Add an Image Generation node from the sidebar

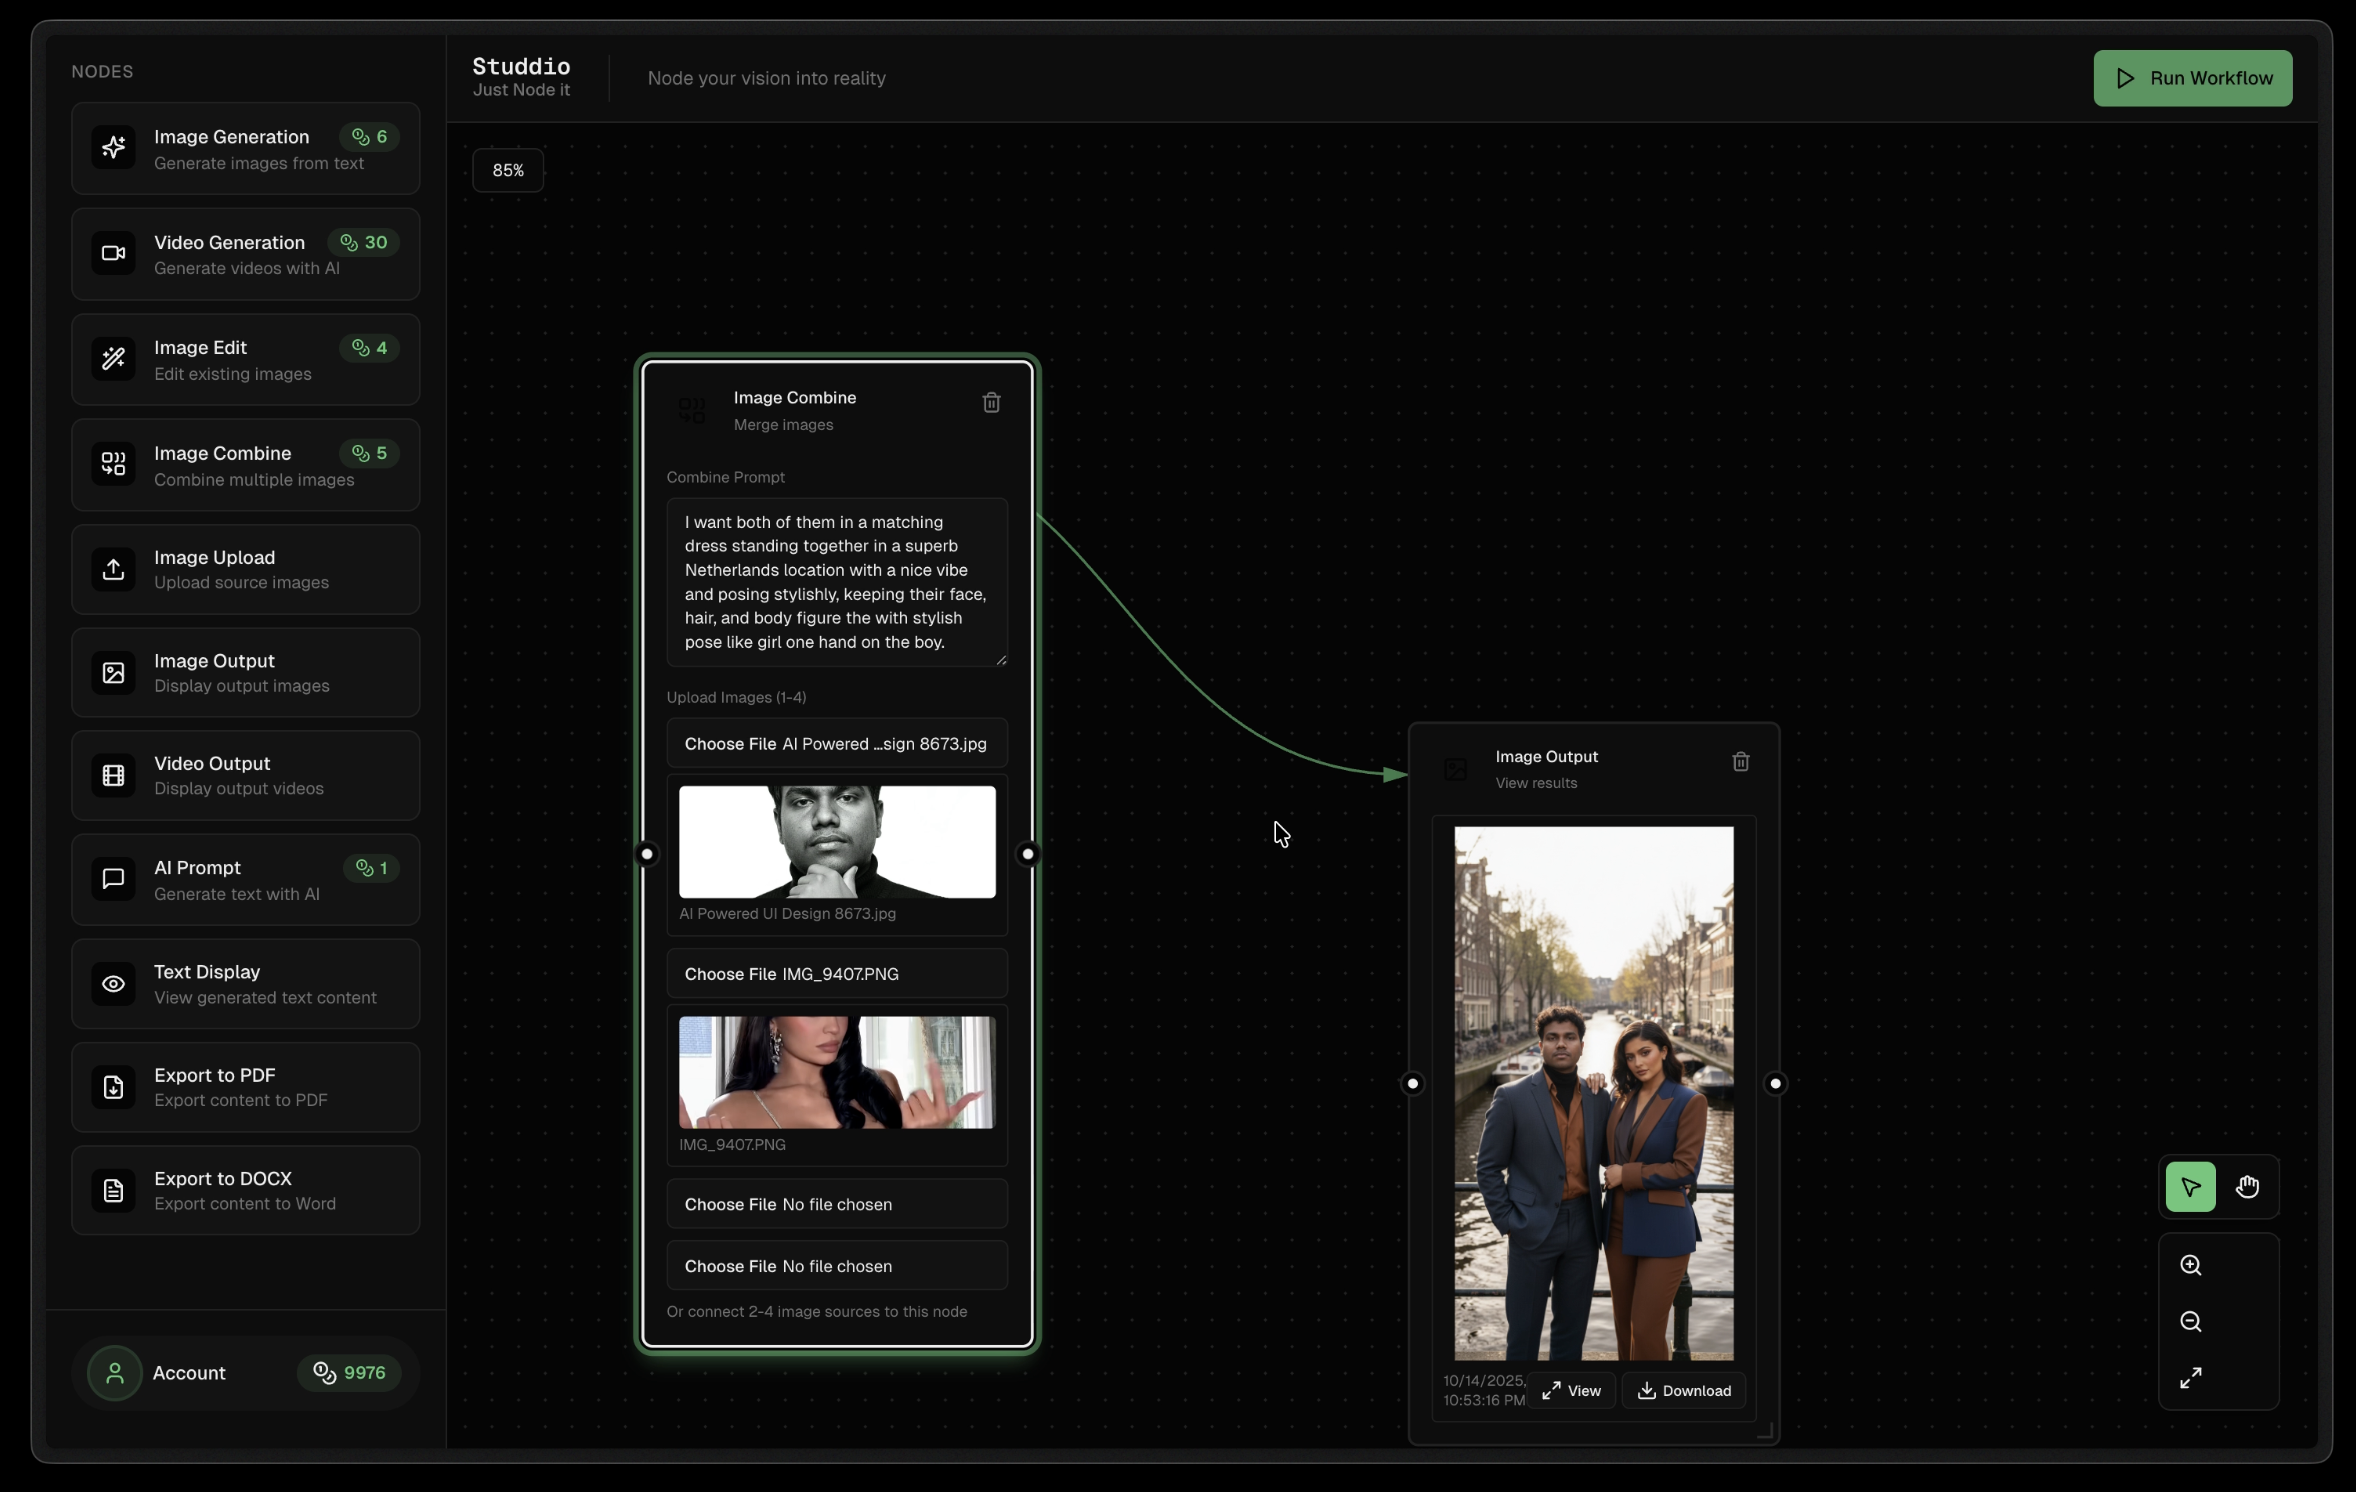245,149
